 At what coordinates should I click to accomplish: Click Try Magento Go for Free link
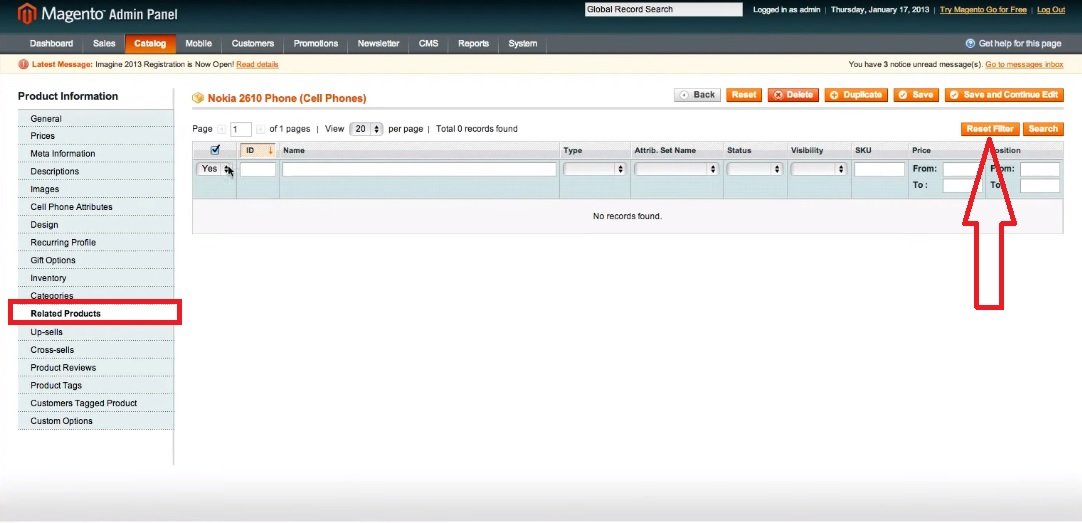coord(983,10)
